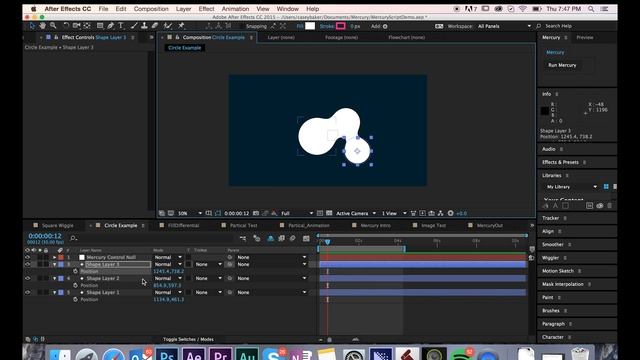Switch to Mercury Intro timeline tab

point(376,225)
